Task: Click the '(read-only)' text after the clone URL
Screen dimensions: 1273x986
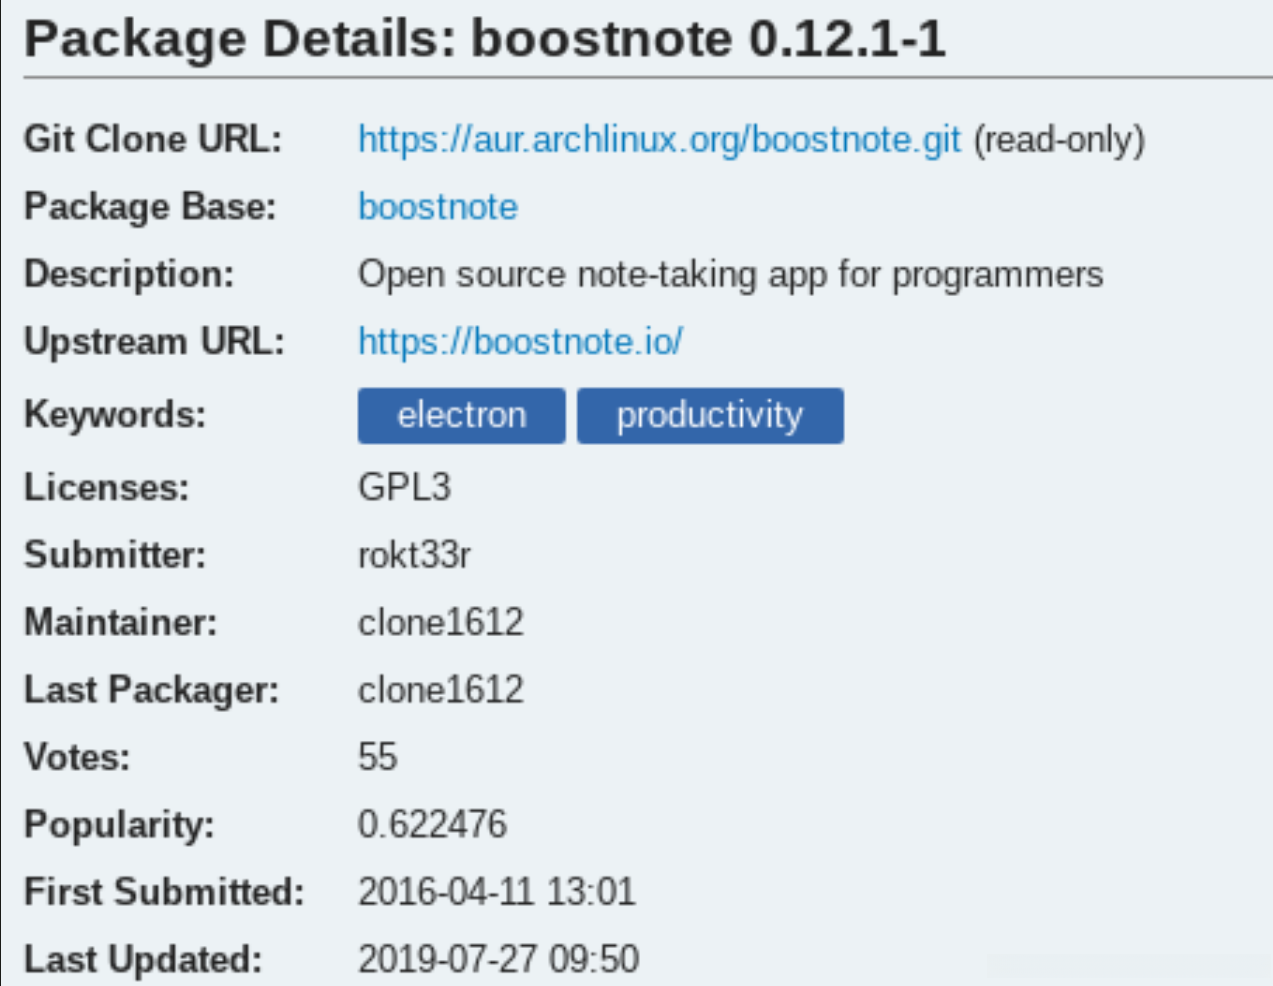Action: click(1059, 139)
